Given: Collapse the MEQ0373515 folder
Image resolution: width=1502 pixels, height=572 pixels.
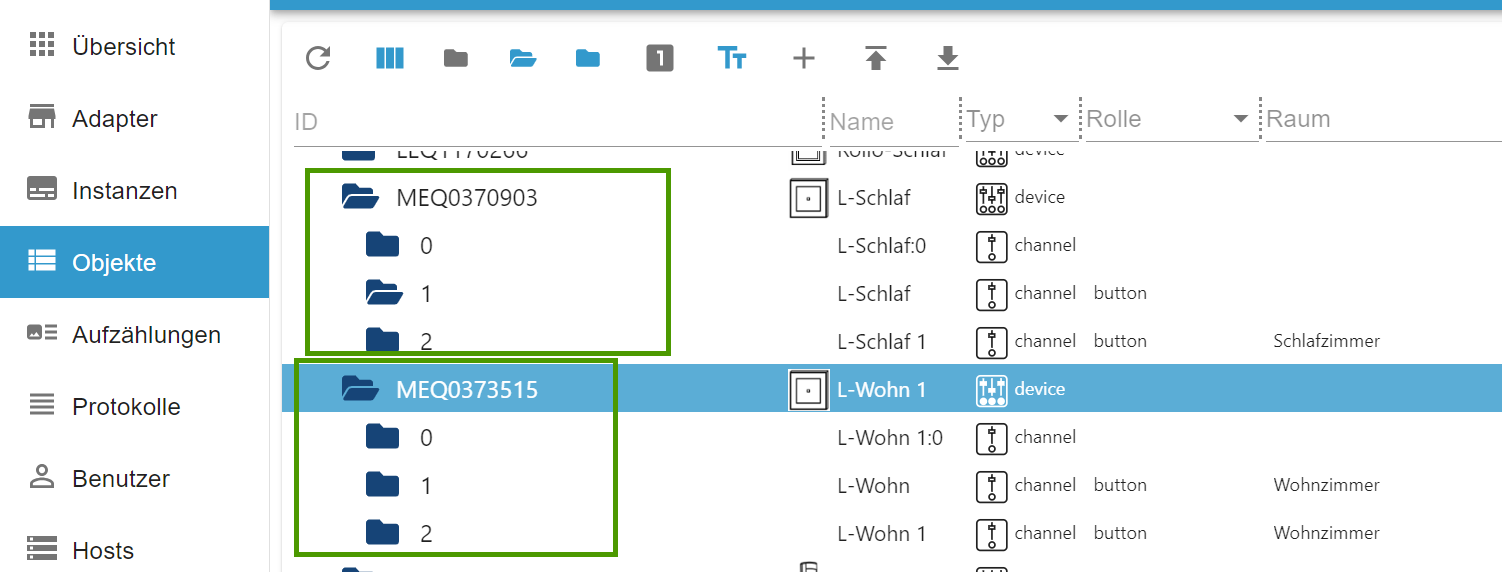Looking at the screenshot, I should [x=360, y=389].
